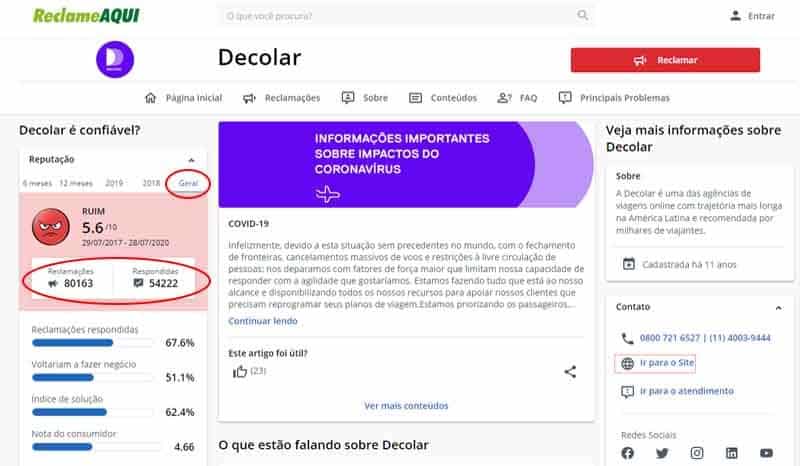800x466 pixels.
Task: Click the Ir para o Site link
Action: click(667, 363)
